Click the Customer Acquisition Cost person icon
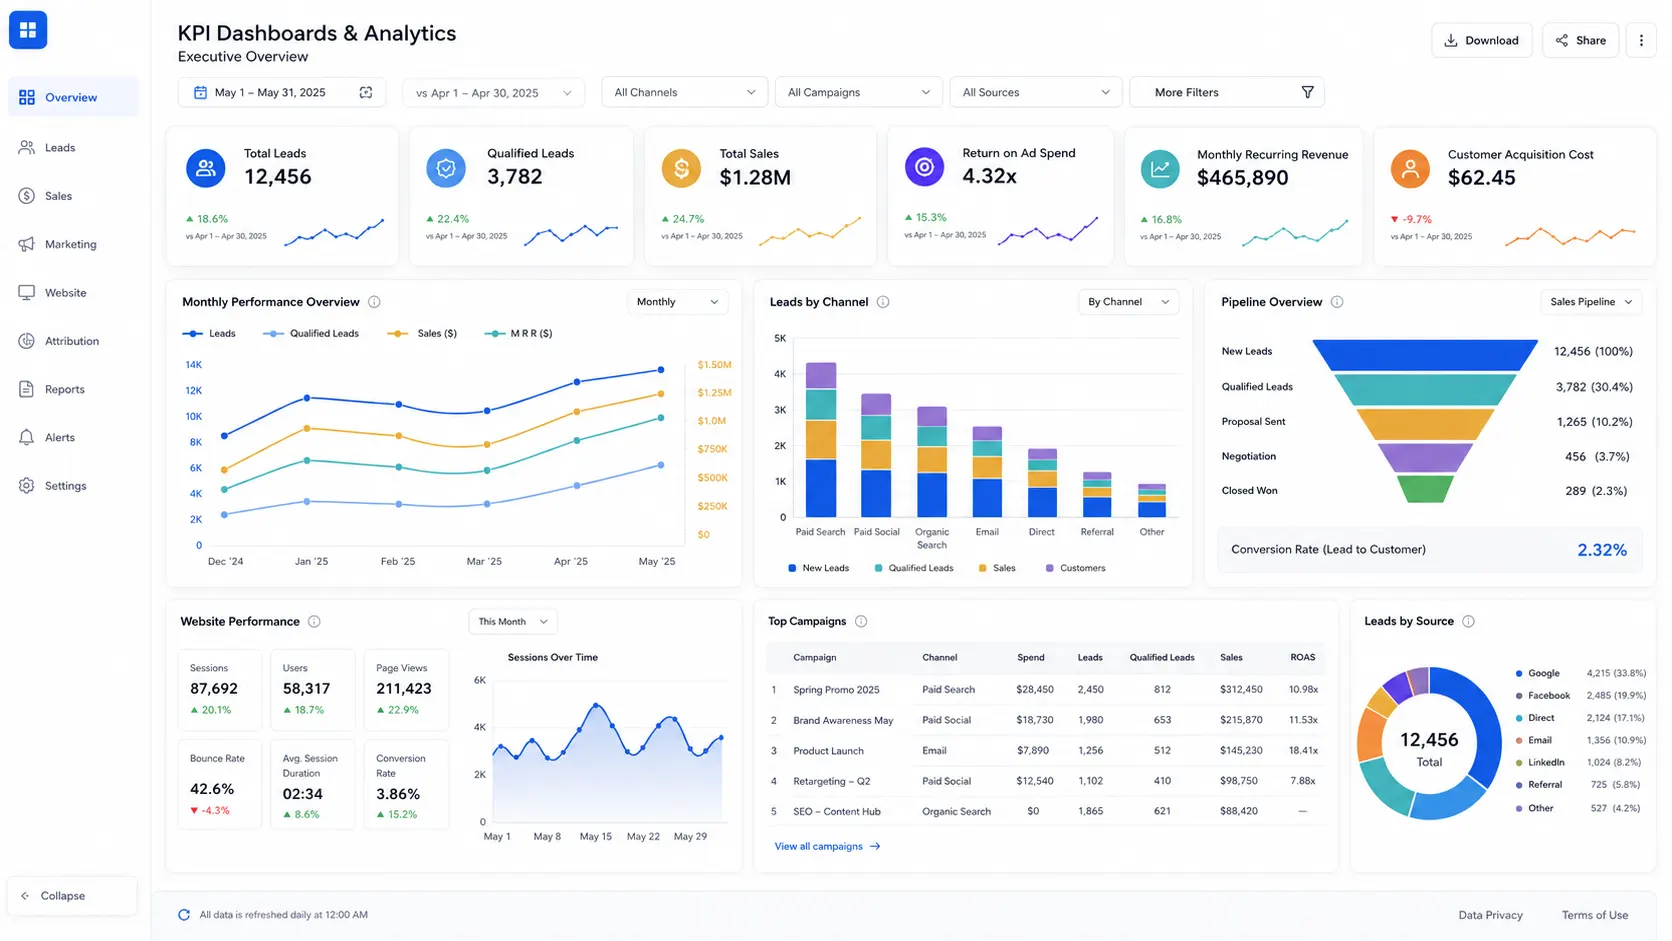1672x941 pixels. (x=1410, y=169)
